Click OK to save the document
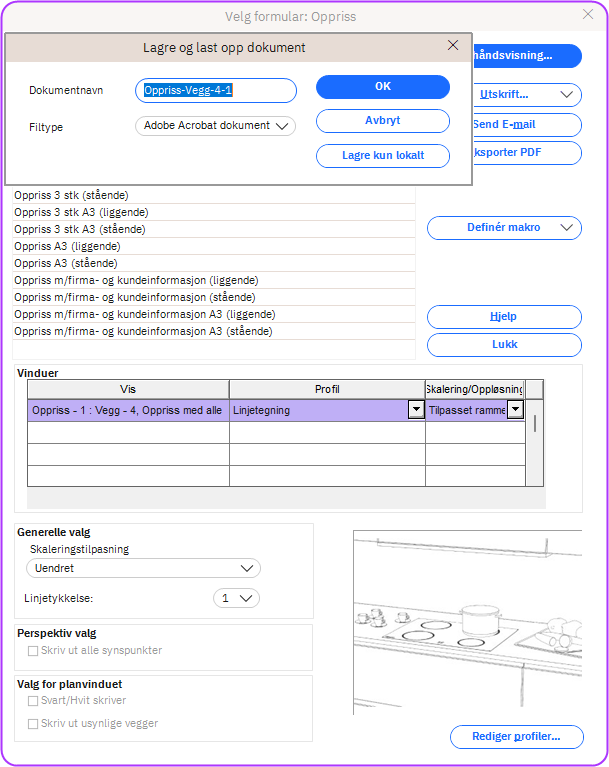The height and width of the screenshot is (767, 609). [x=383, y=87]
